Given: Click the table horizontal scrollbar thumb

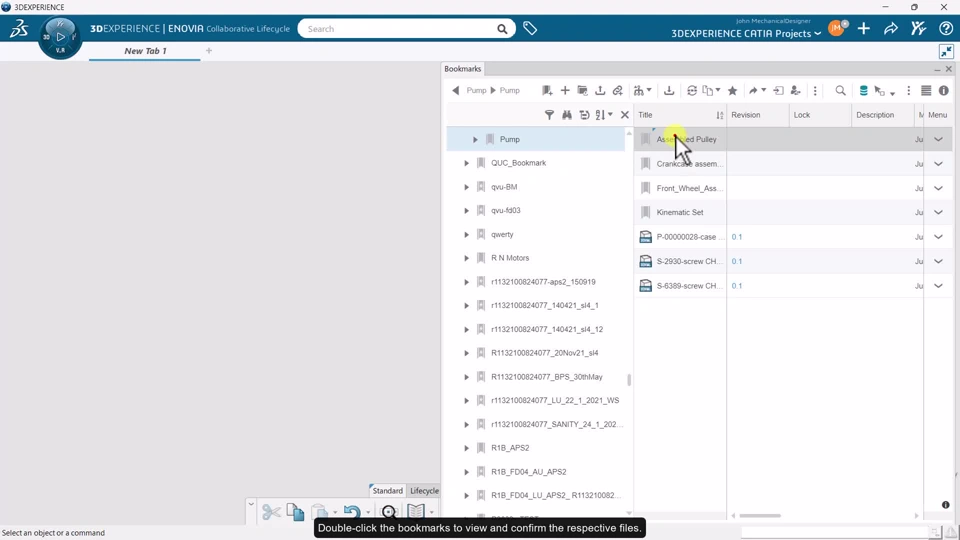Looking at the screenshot, I should click(x=760, y=516).
